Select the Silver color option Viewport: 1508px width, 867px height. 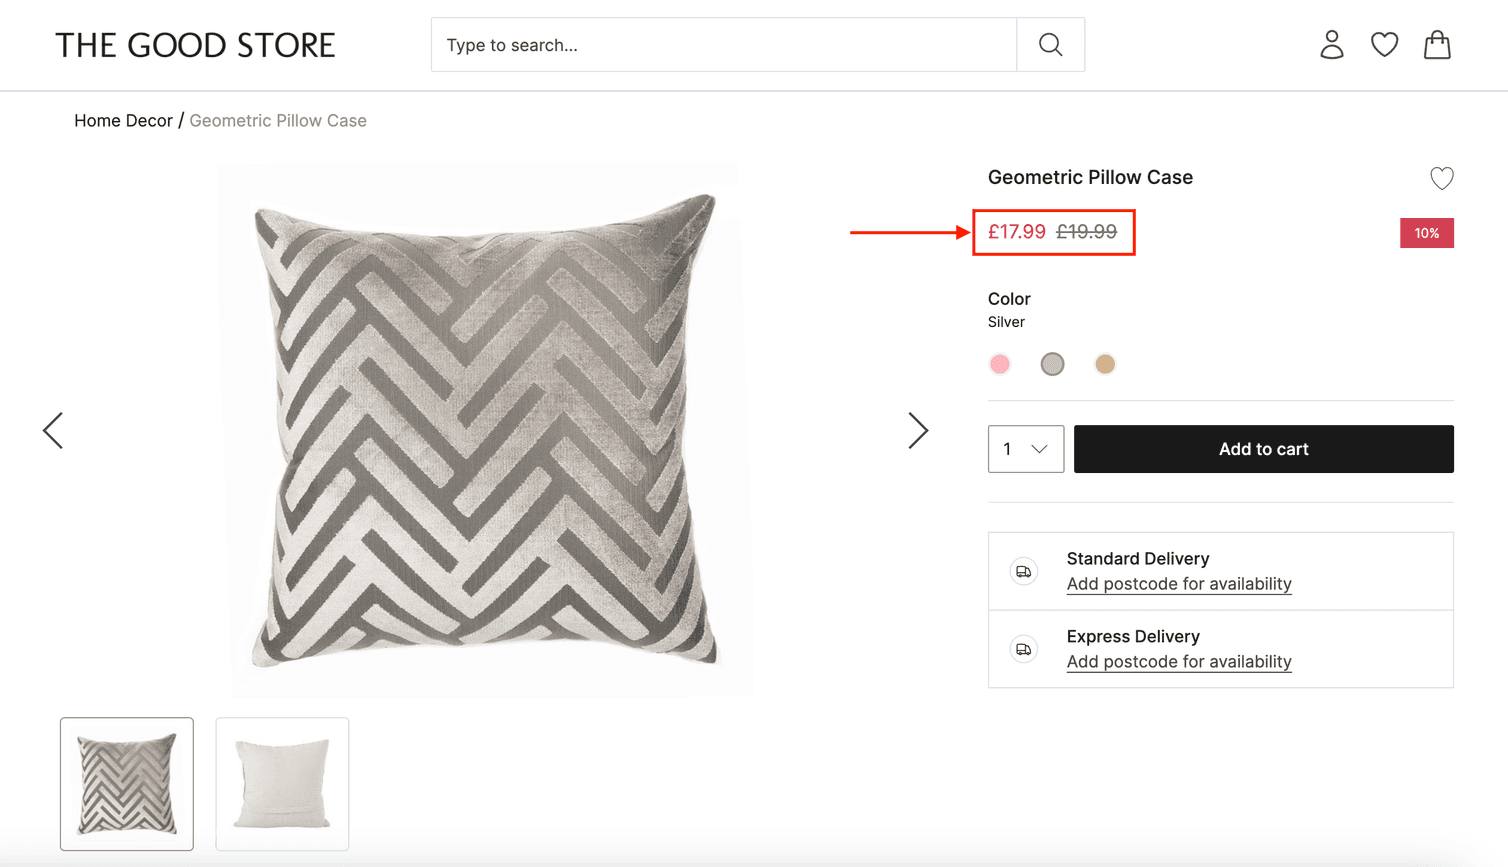(1052, 364)
